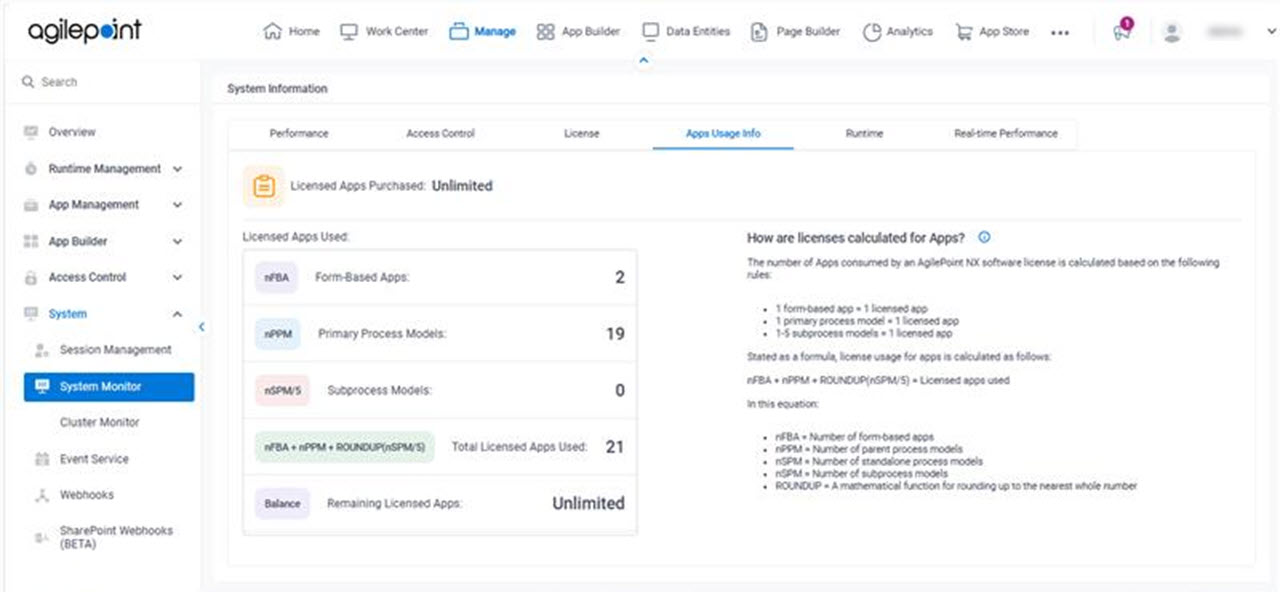Image resolution: width=1280 pixels, height=592 pixels.
Task: Click the Primary Process Models count 19
Action: 615,334
